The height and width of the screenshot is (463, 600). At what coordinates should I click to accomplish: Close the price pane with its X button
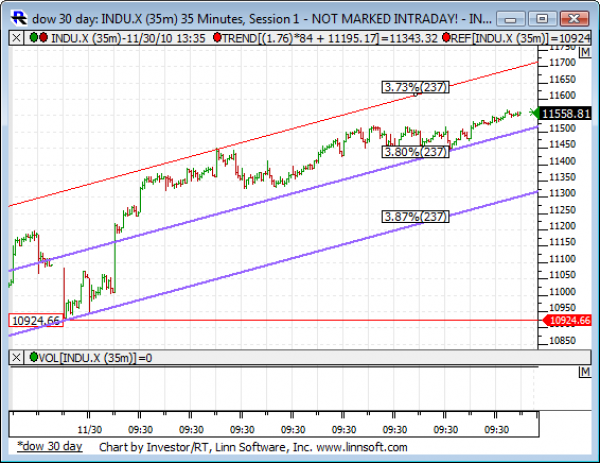click(16, 38)
